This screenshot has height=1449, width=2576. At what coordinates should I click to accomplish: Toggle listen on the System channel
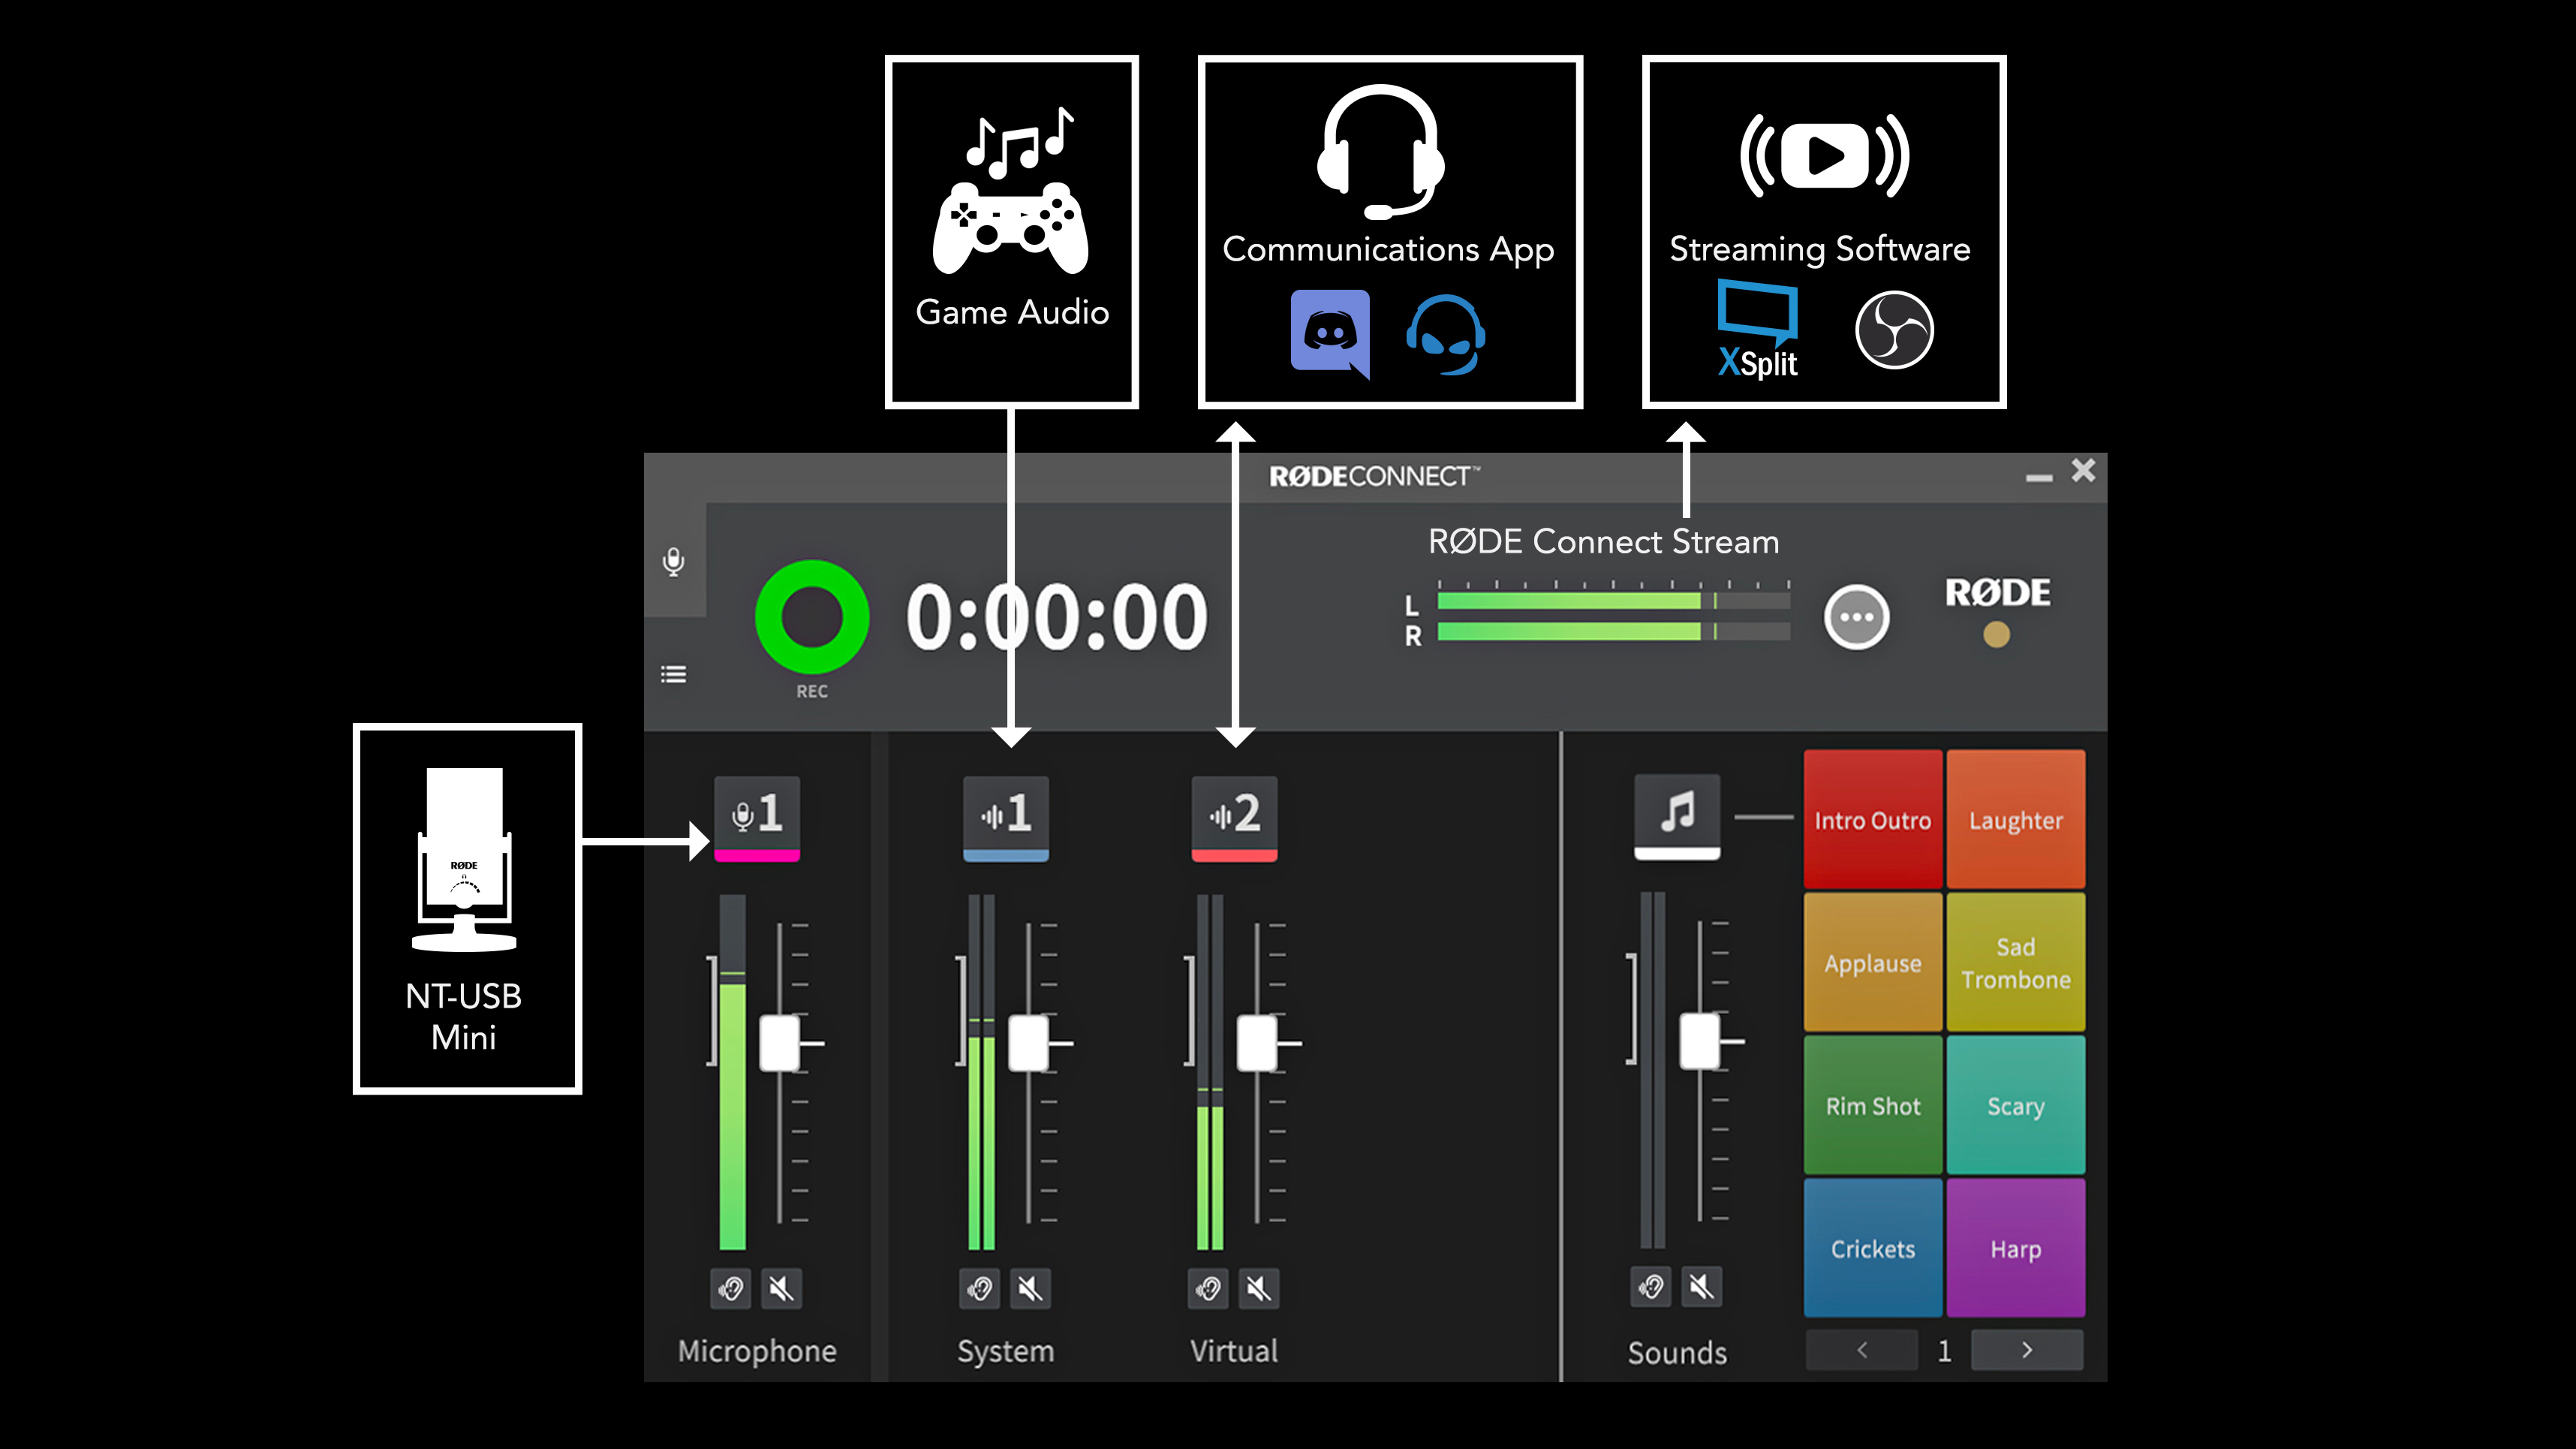(980, 1288)
